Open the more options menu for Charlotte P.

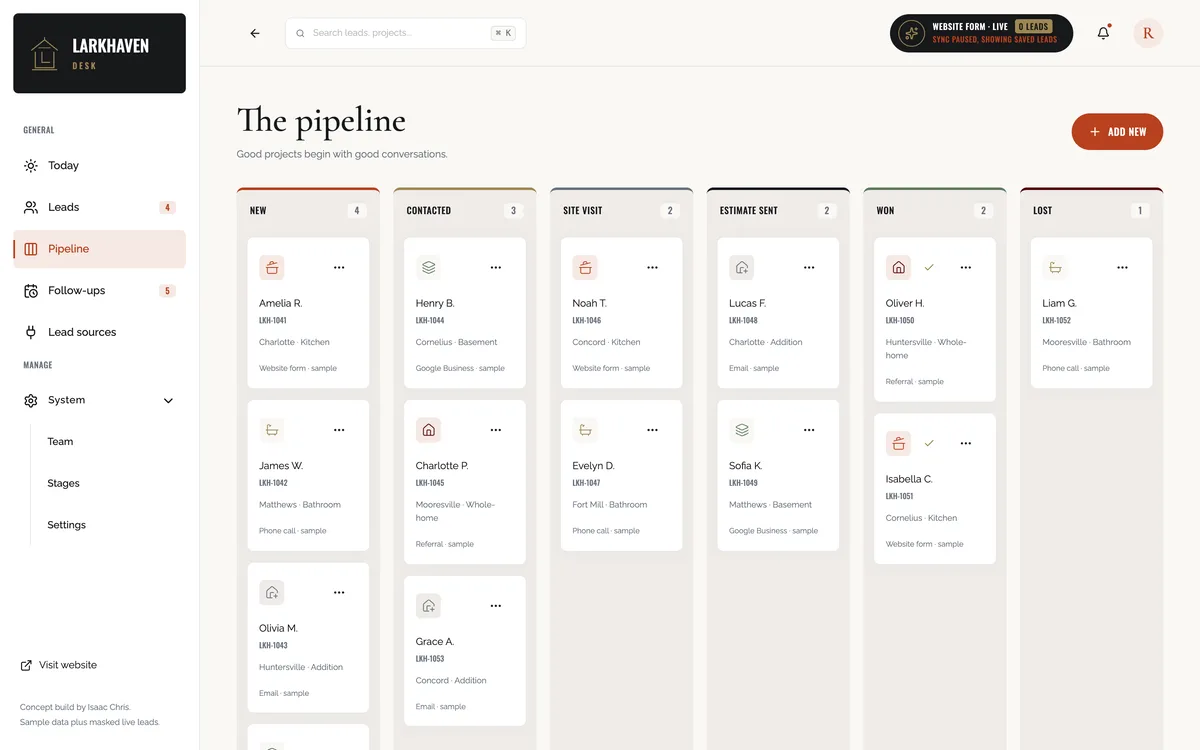point(496,430)
